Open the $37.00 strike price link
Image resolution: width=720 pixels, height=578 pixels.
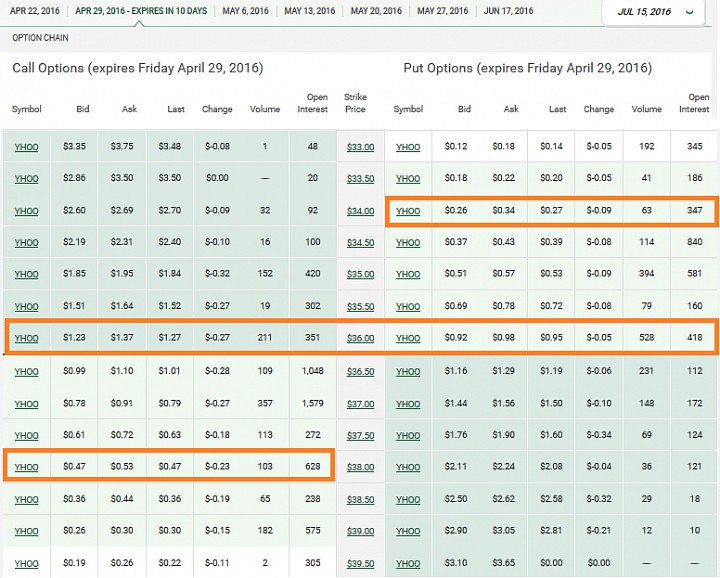(360, 404)
